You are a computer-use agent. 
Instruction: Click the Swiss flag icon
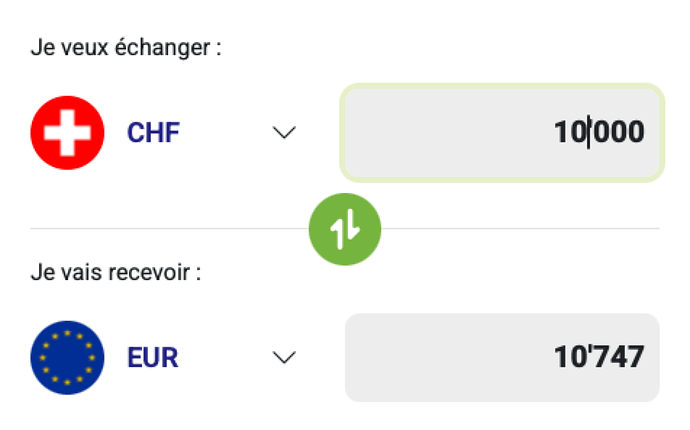pyautogui.click(x=67, y=133)
